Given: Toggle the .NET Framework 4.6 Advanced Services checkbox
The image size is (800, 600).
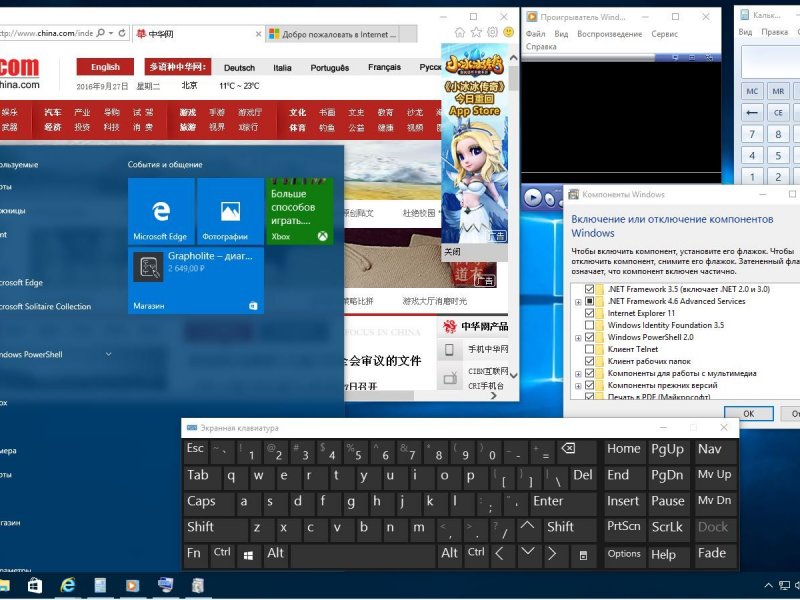Looking at the screenshot, I should (589, 302).
